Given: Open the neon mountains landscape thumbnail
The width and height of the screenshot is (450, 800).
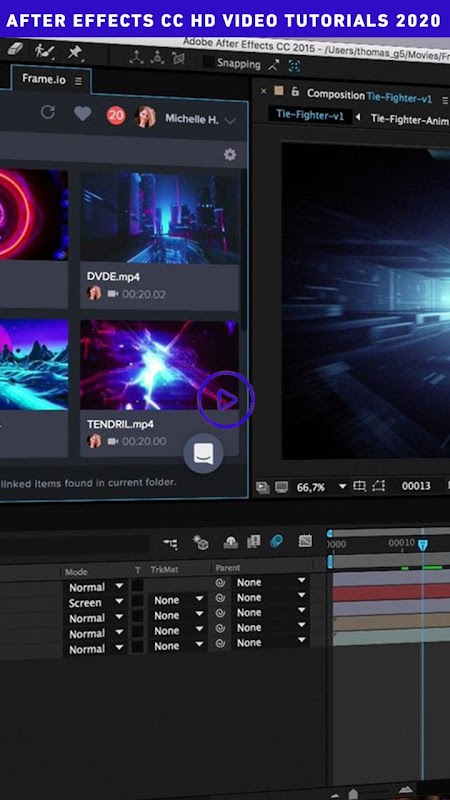Looking at the screenshot, I should pyautogui.click(x=34, y=363).
